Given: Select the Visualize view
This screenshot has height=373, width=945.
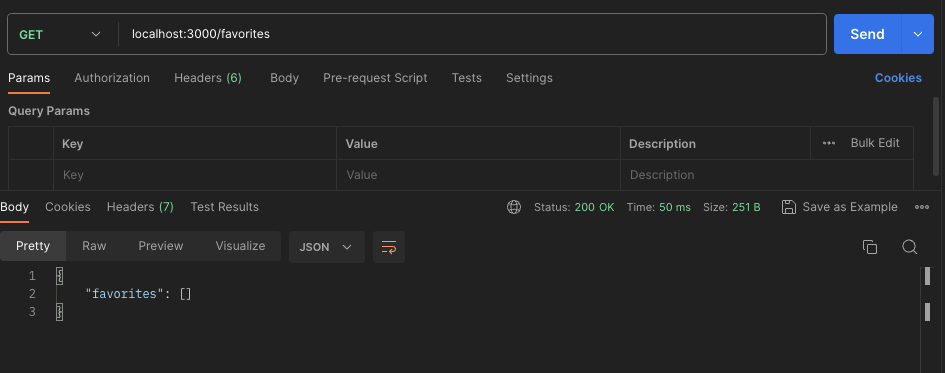Looking at the screenshot, I should [240, 246].
